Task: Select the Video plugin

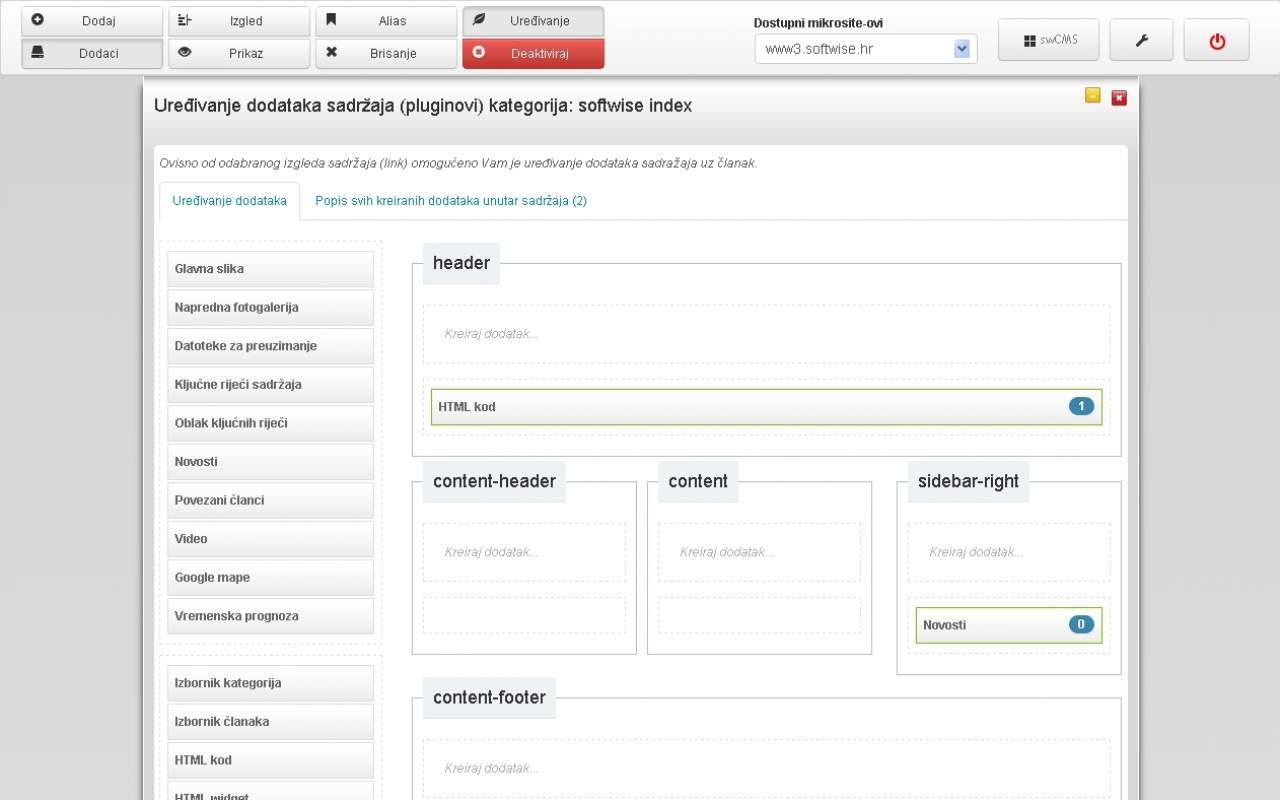Action: coord(270,539)
